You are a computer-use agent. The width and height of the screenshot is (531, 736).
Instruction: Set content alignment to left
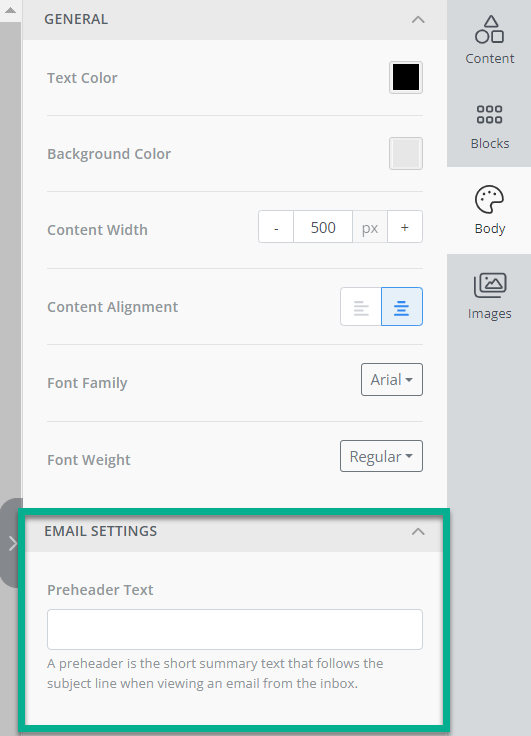(361, 307)
